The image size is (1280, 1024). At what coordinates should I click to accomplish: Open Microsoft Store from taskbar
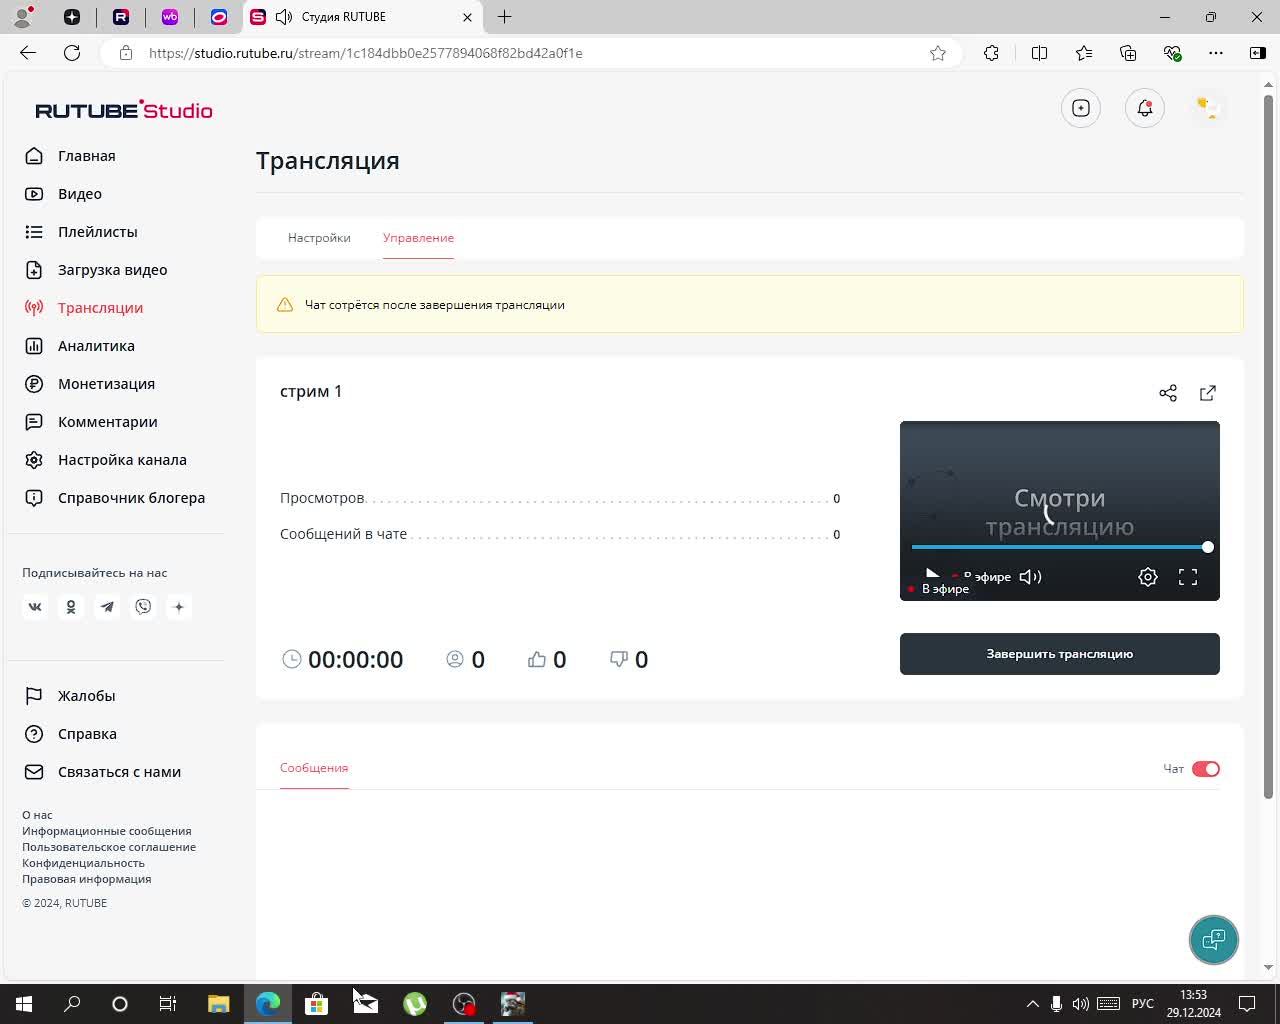pos(316,1004)
